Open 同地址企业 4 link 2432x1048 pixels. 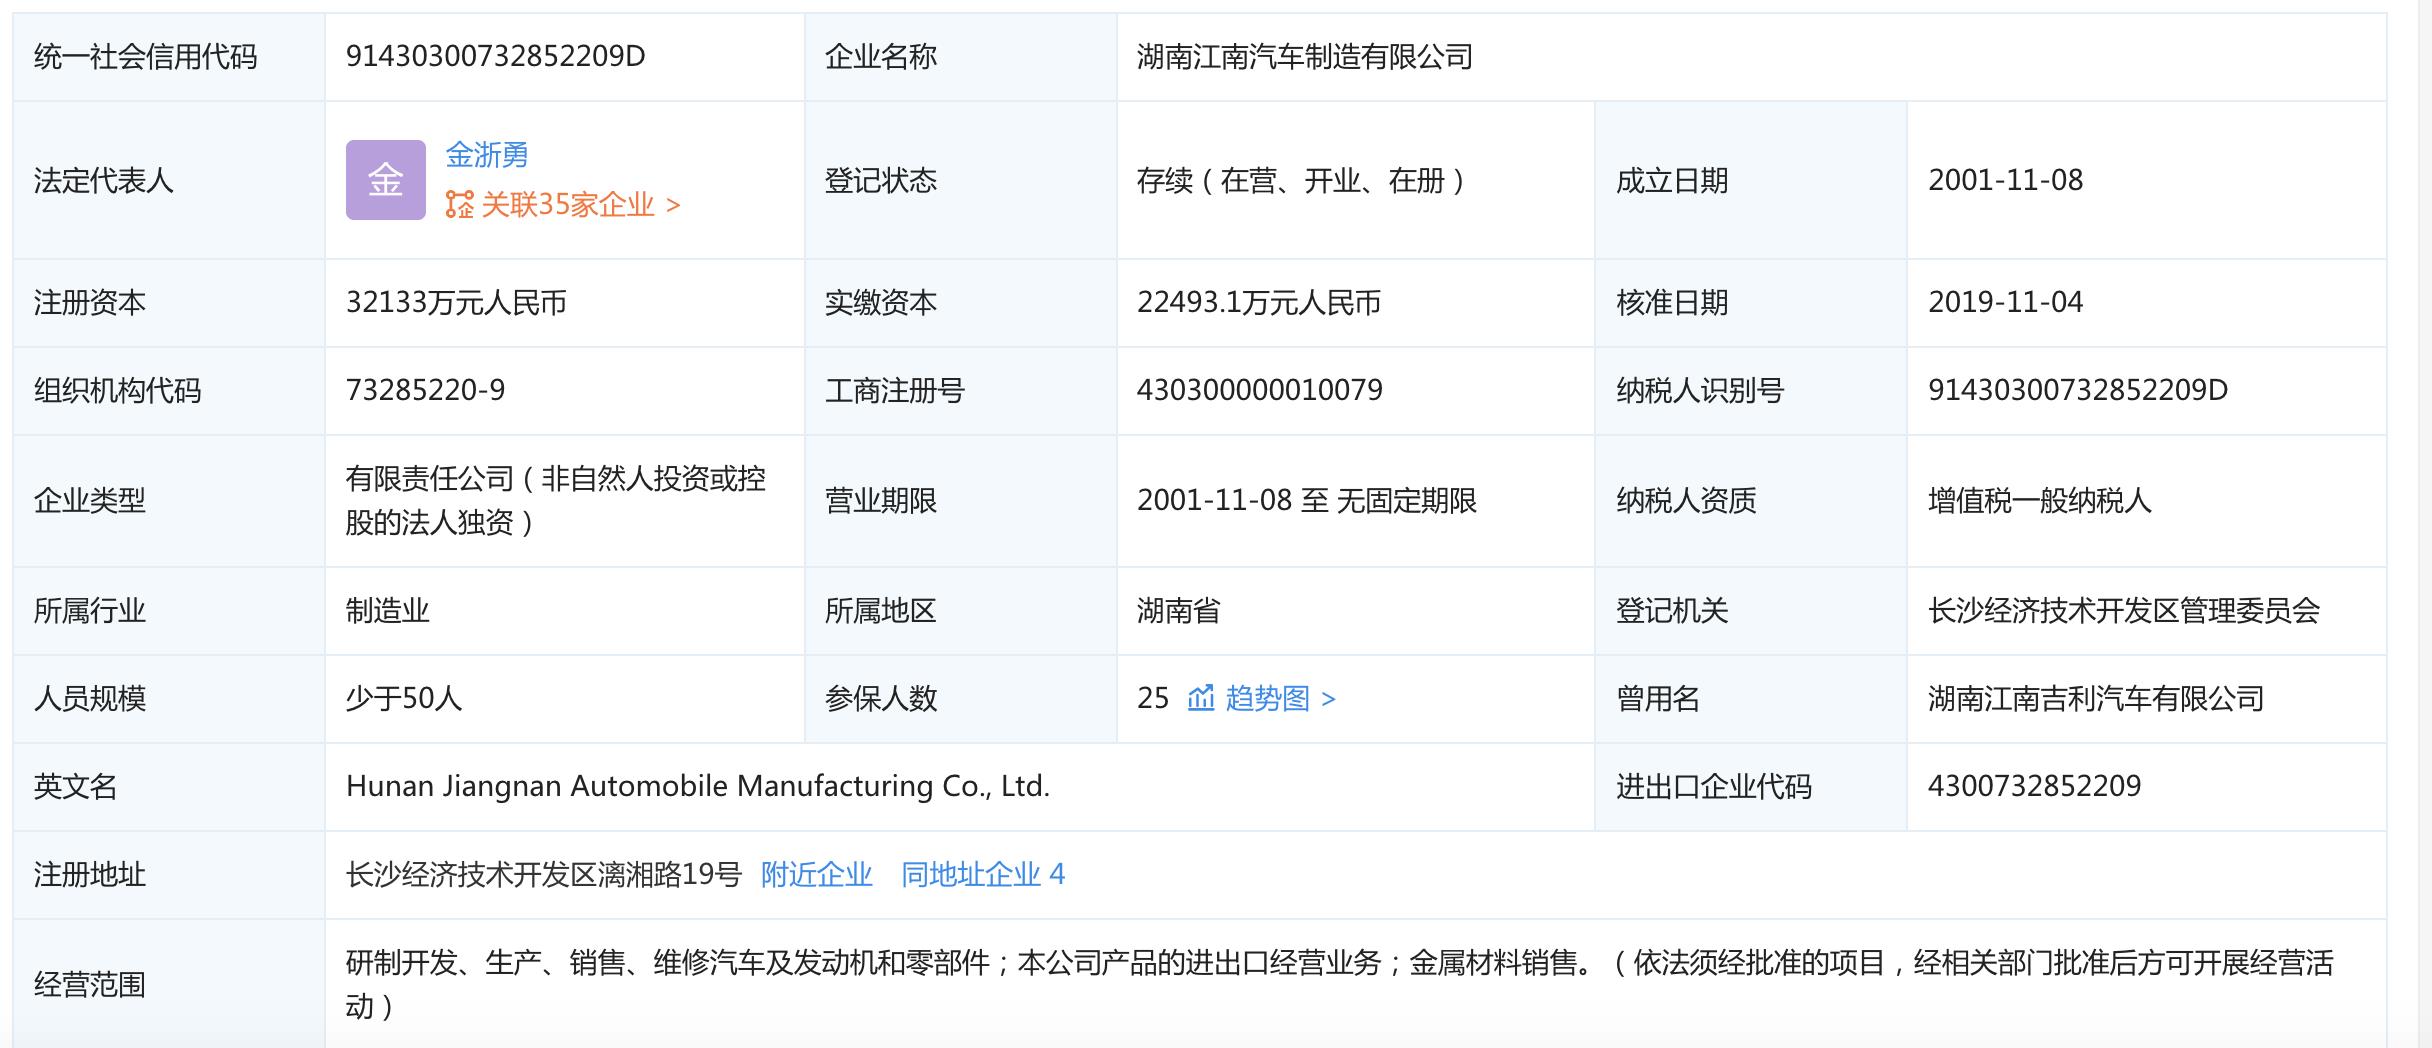tap(983, 875)
